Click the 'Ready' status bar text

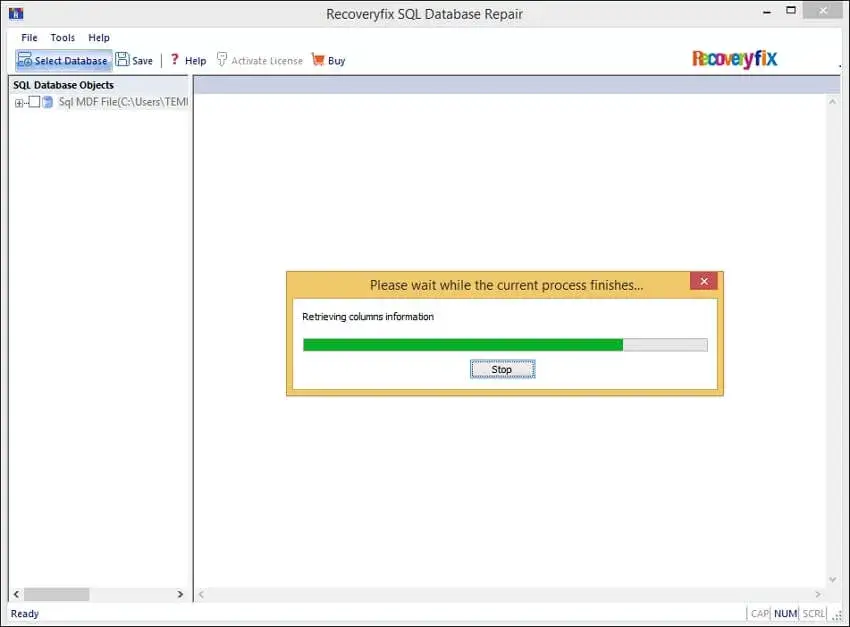click(x=25, y=613)
